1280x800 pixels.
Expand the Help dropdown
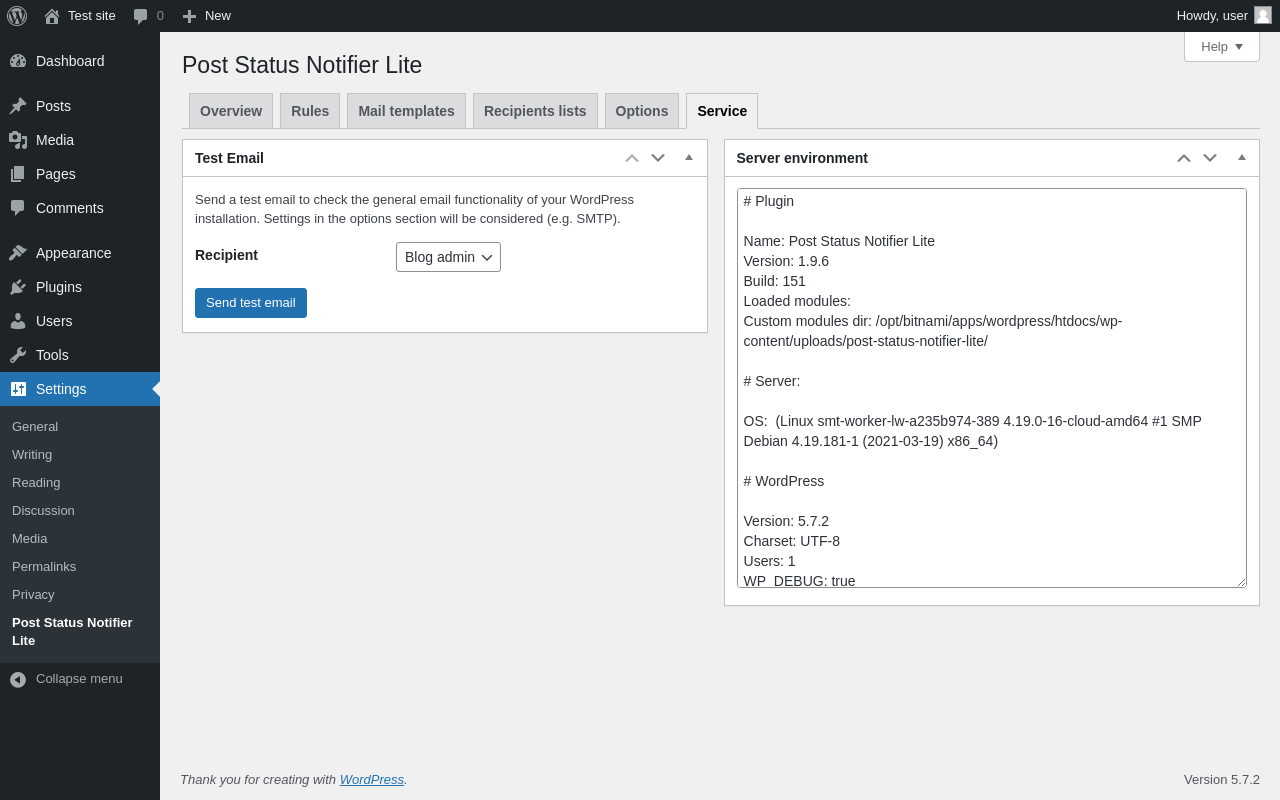click(1221, 47)
